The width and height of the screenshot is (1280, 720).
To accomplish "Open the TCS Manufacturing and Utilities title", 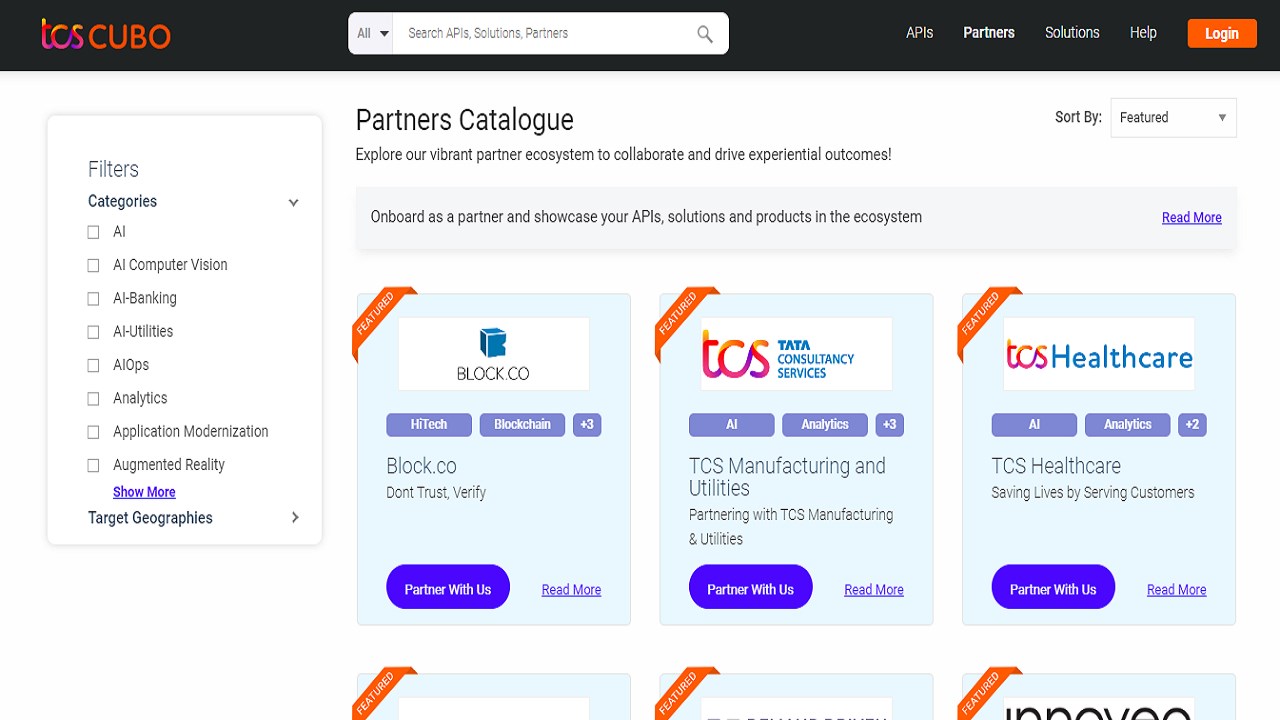I will click(787, 477).
